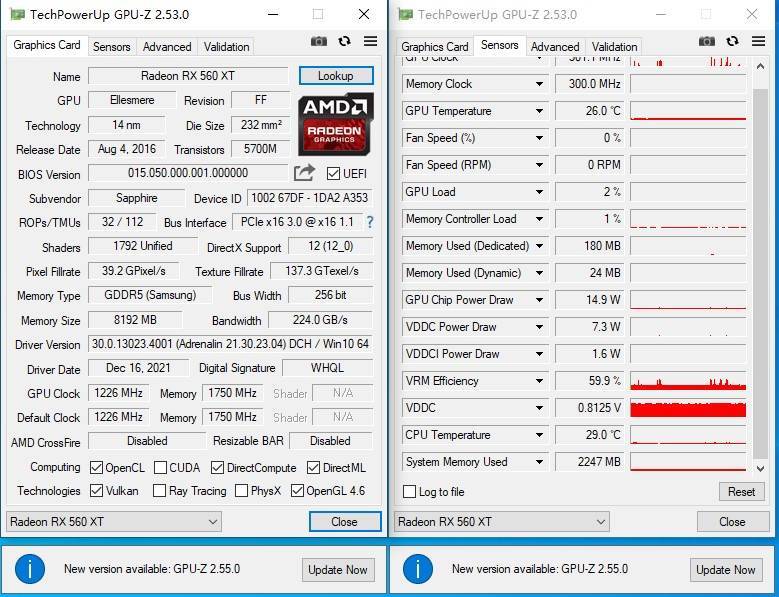779x597 pixels.
Task: Open Fan Speed (%) sensor dropdown
Action: pos(539,138)
